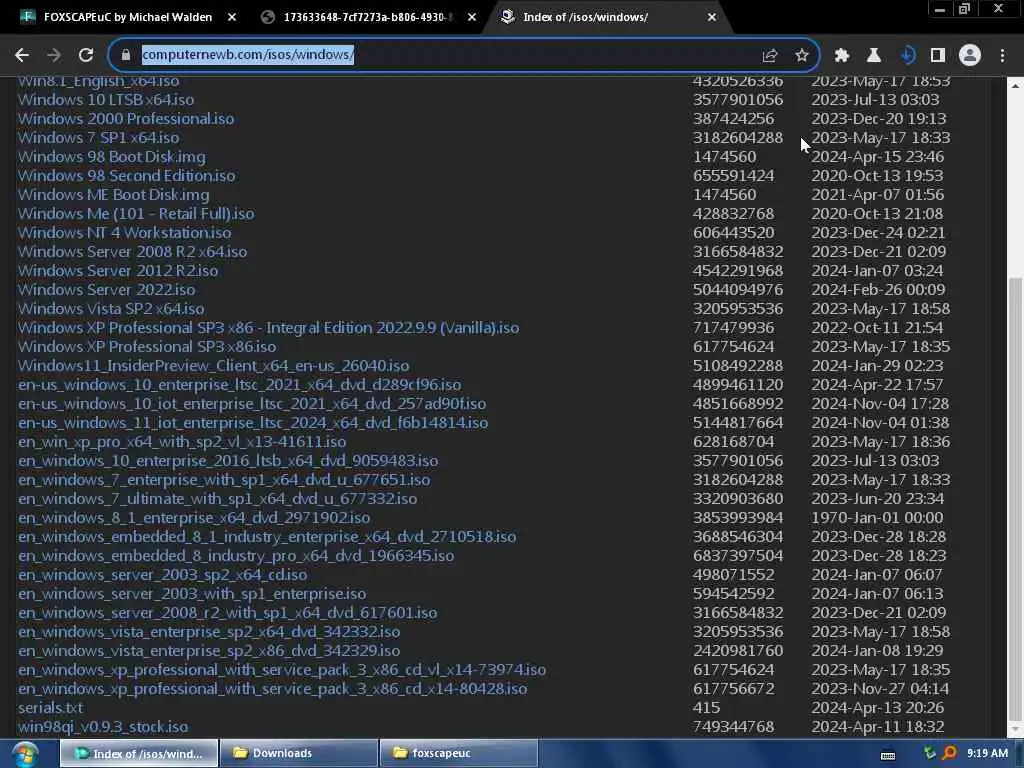1024x768 pixels.
Task: Select Index of /isos/wind... taskbar button
Action: tap(139, 753)
